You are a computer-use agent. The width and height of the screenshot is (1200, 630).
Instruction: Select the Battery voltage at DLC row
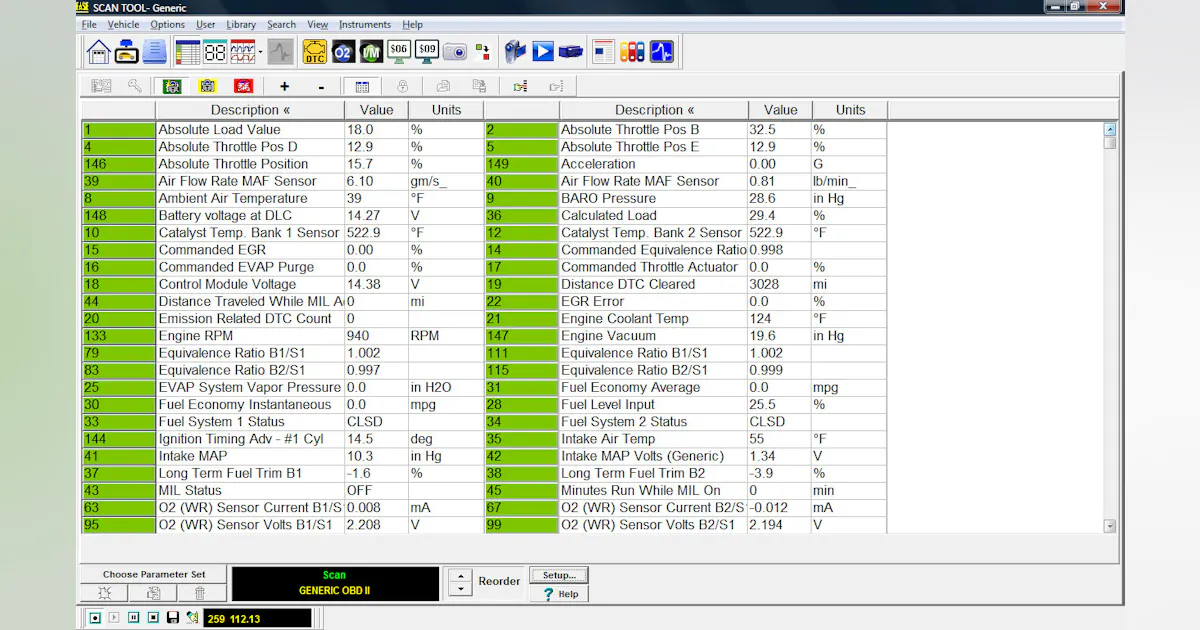[x=282, y=216]
